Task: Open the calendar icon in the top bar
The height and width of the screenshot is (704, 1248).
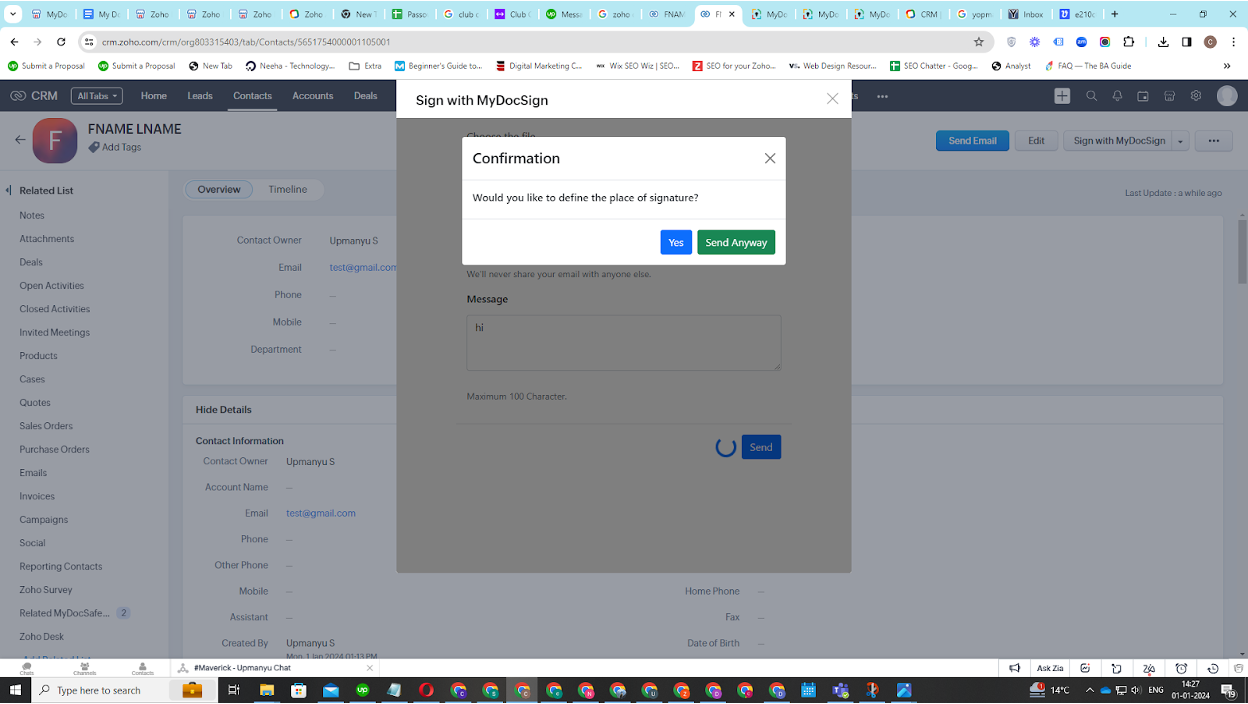Action: pyautogui.click(x=1143, y=96)
